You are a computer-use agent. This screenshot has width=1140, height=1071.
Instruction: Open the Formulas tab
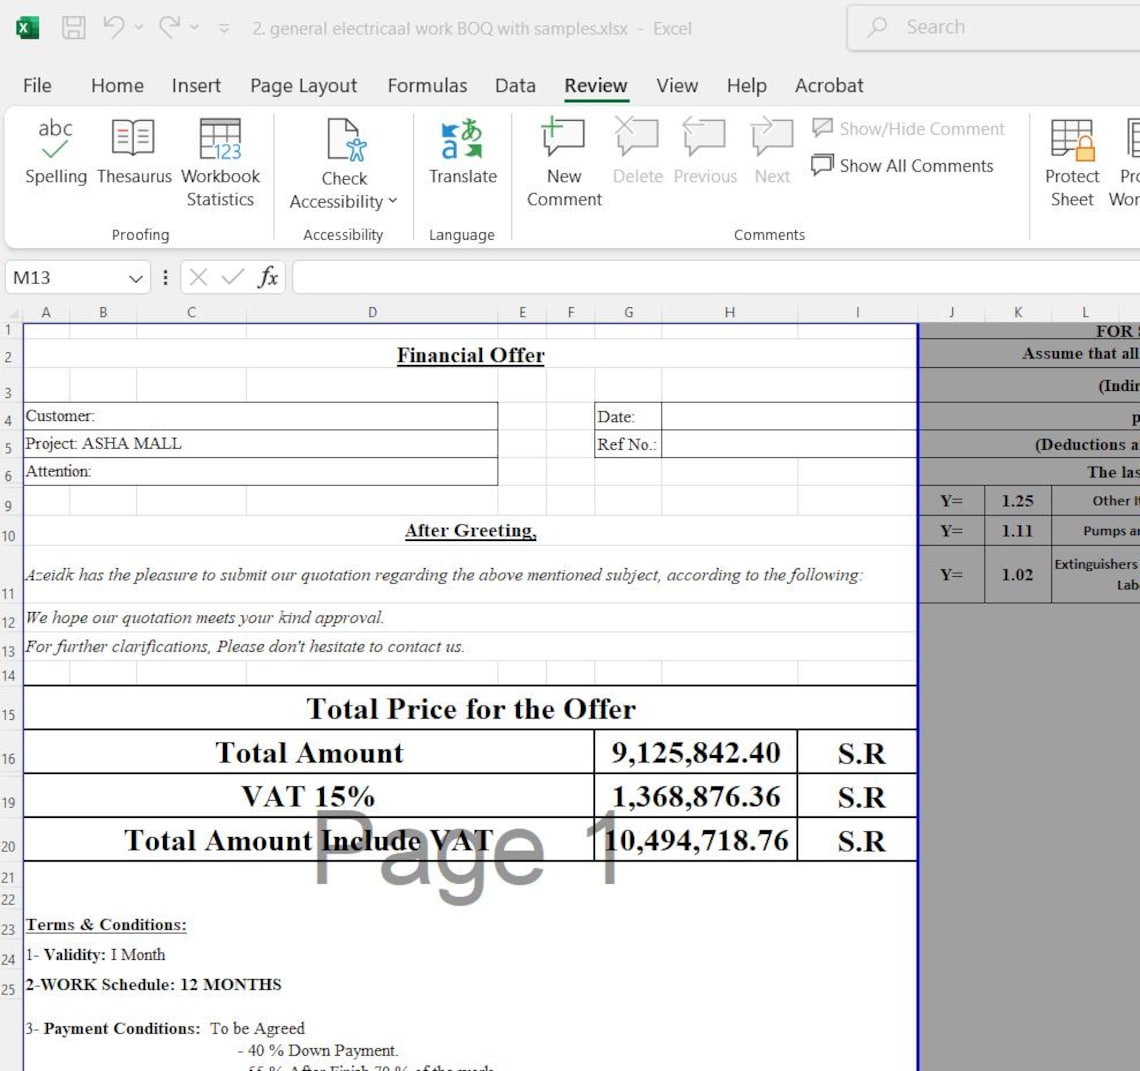(x=427, y=86)
